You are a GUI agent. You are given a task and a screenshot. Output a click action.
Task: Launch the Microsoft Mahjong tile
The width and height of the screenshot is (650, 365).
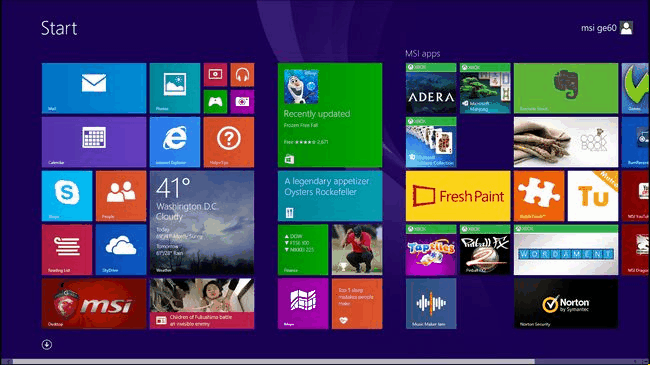(485, 88)
